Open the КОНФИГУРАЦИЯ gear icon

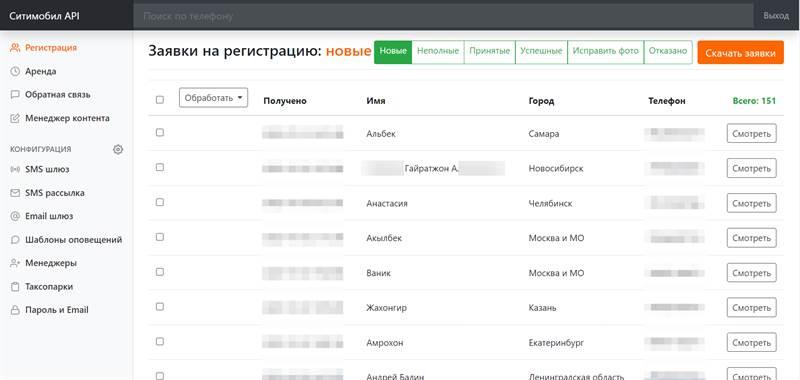118,149
